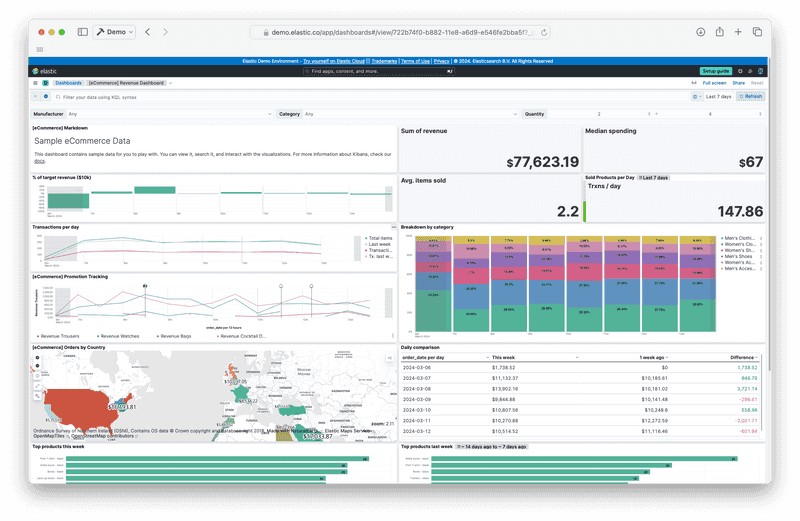Viewport: 800px width, 521px height.
Task: Click the calendar icon beside Last 7 days
Action: 696,97
